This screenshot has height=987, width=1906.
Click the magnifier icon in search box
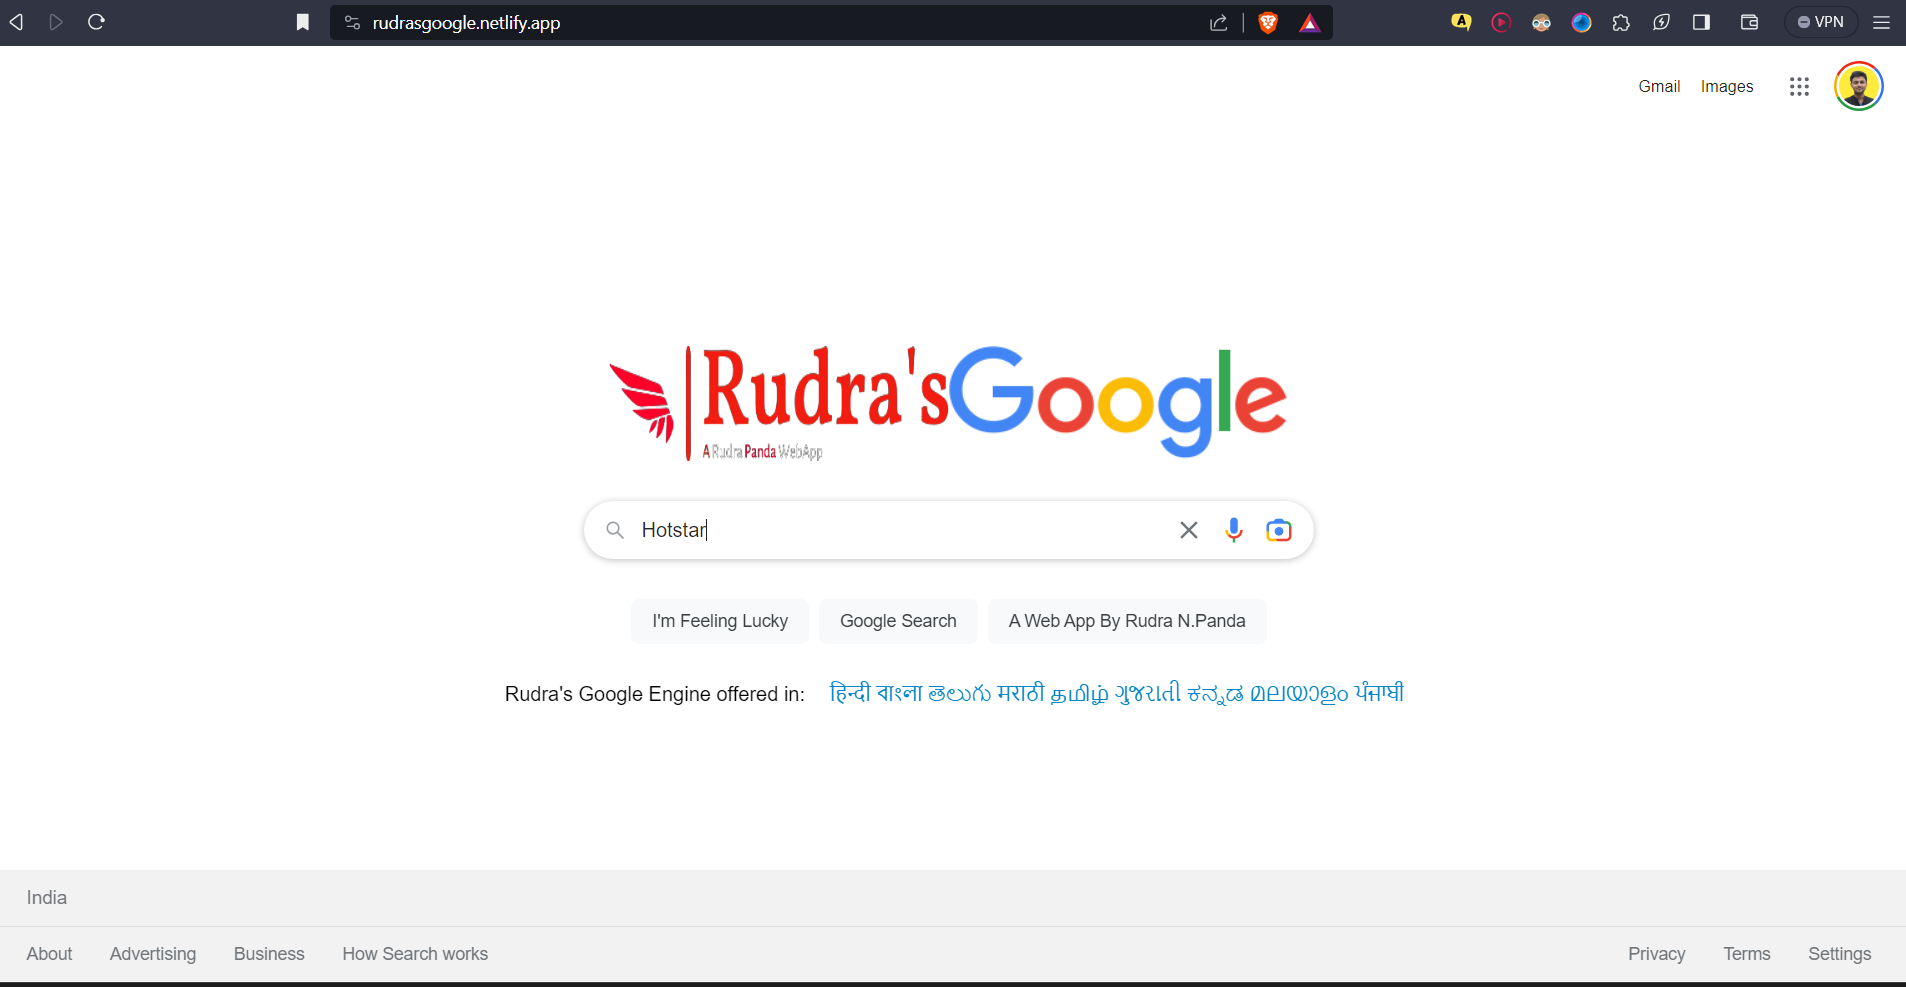pyautogui.click(x=615, y=530)
